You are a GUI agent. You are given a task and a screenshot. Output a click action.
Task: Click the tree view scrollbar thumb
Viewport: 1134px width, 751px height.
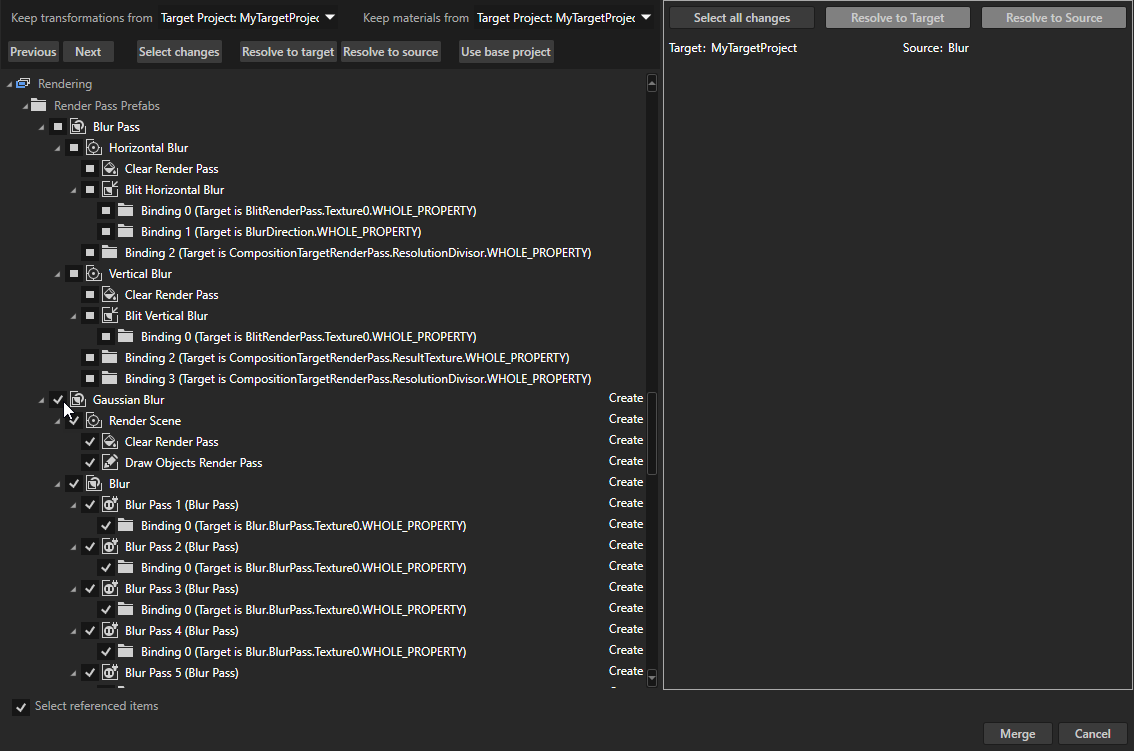(x=652, y=430)
